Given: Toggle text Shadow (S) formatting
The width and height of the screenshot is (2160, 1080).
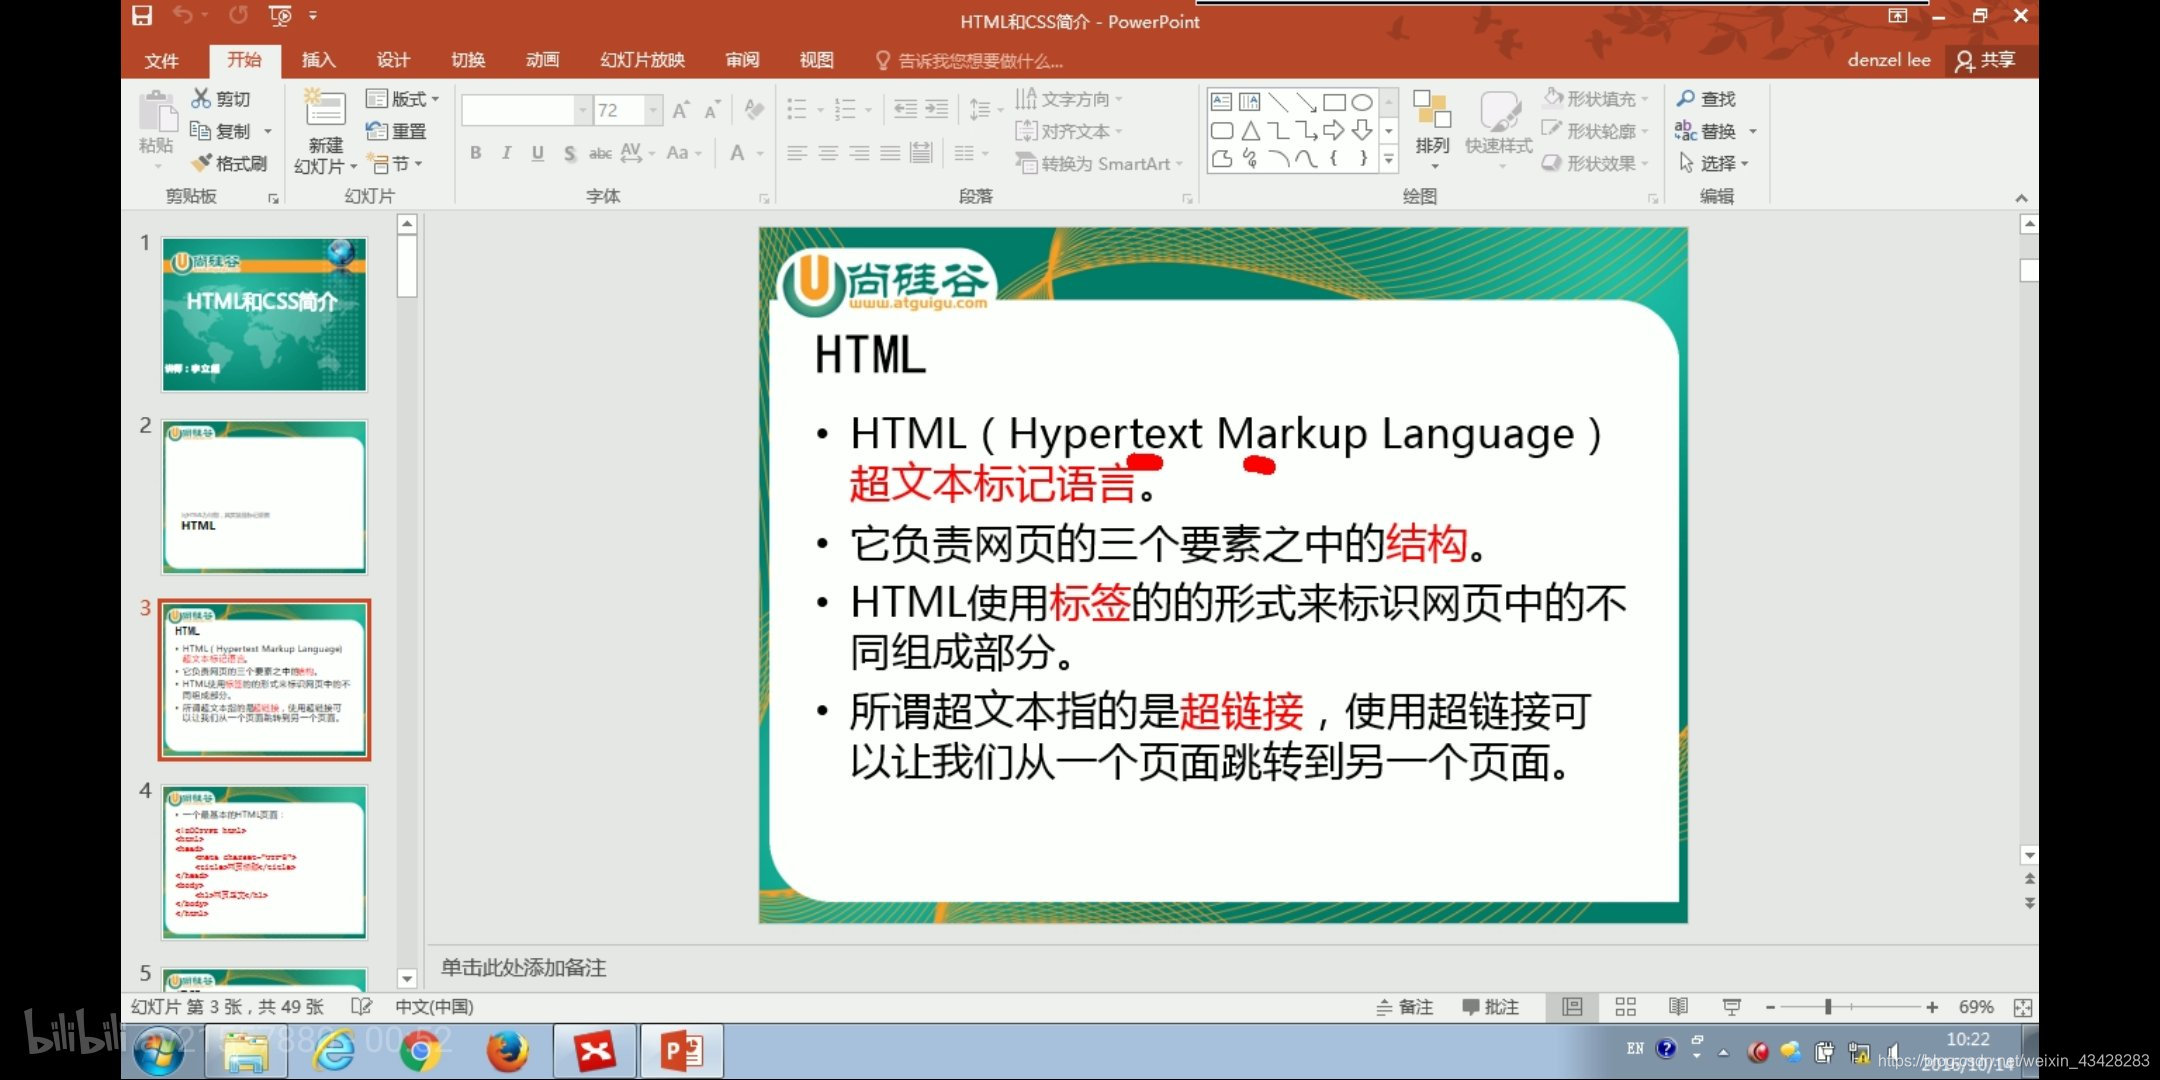Looking at the screenshot, I should pos(569,153).
